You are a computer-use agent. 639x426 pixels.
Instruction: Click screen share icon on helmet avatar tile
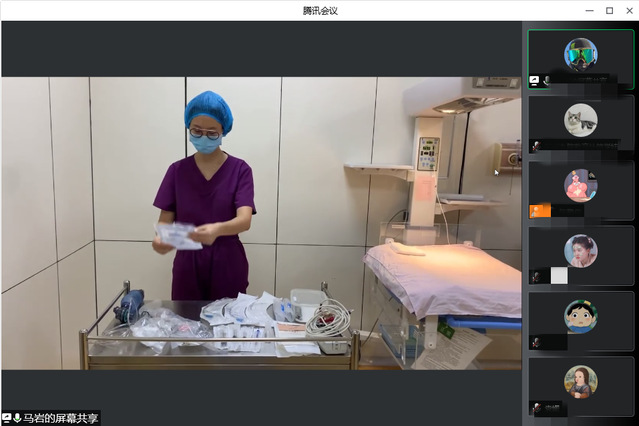tap(535, 80)
